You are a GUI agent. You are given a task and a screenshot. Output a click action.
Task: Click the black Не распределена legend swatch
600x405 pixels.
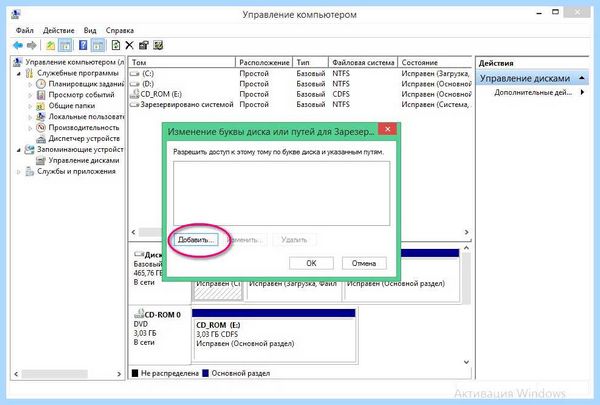[135, 373]
